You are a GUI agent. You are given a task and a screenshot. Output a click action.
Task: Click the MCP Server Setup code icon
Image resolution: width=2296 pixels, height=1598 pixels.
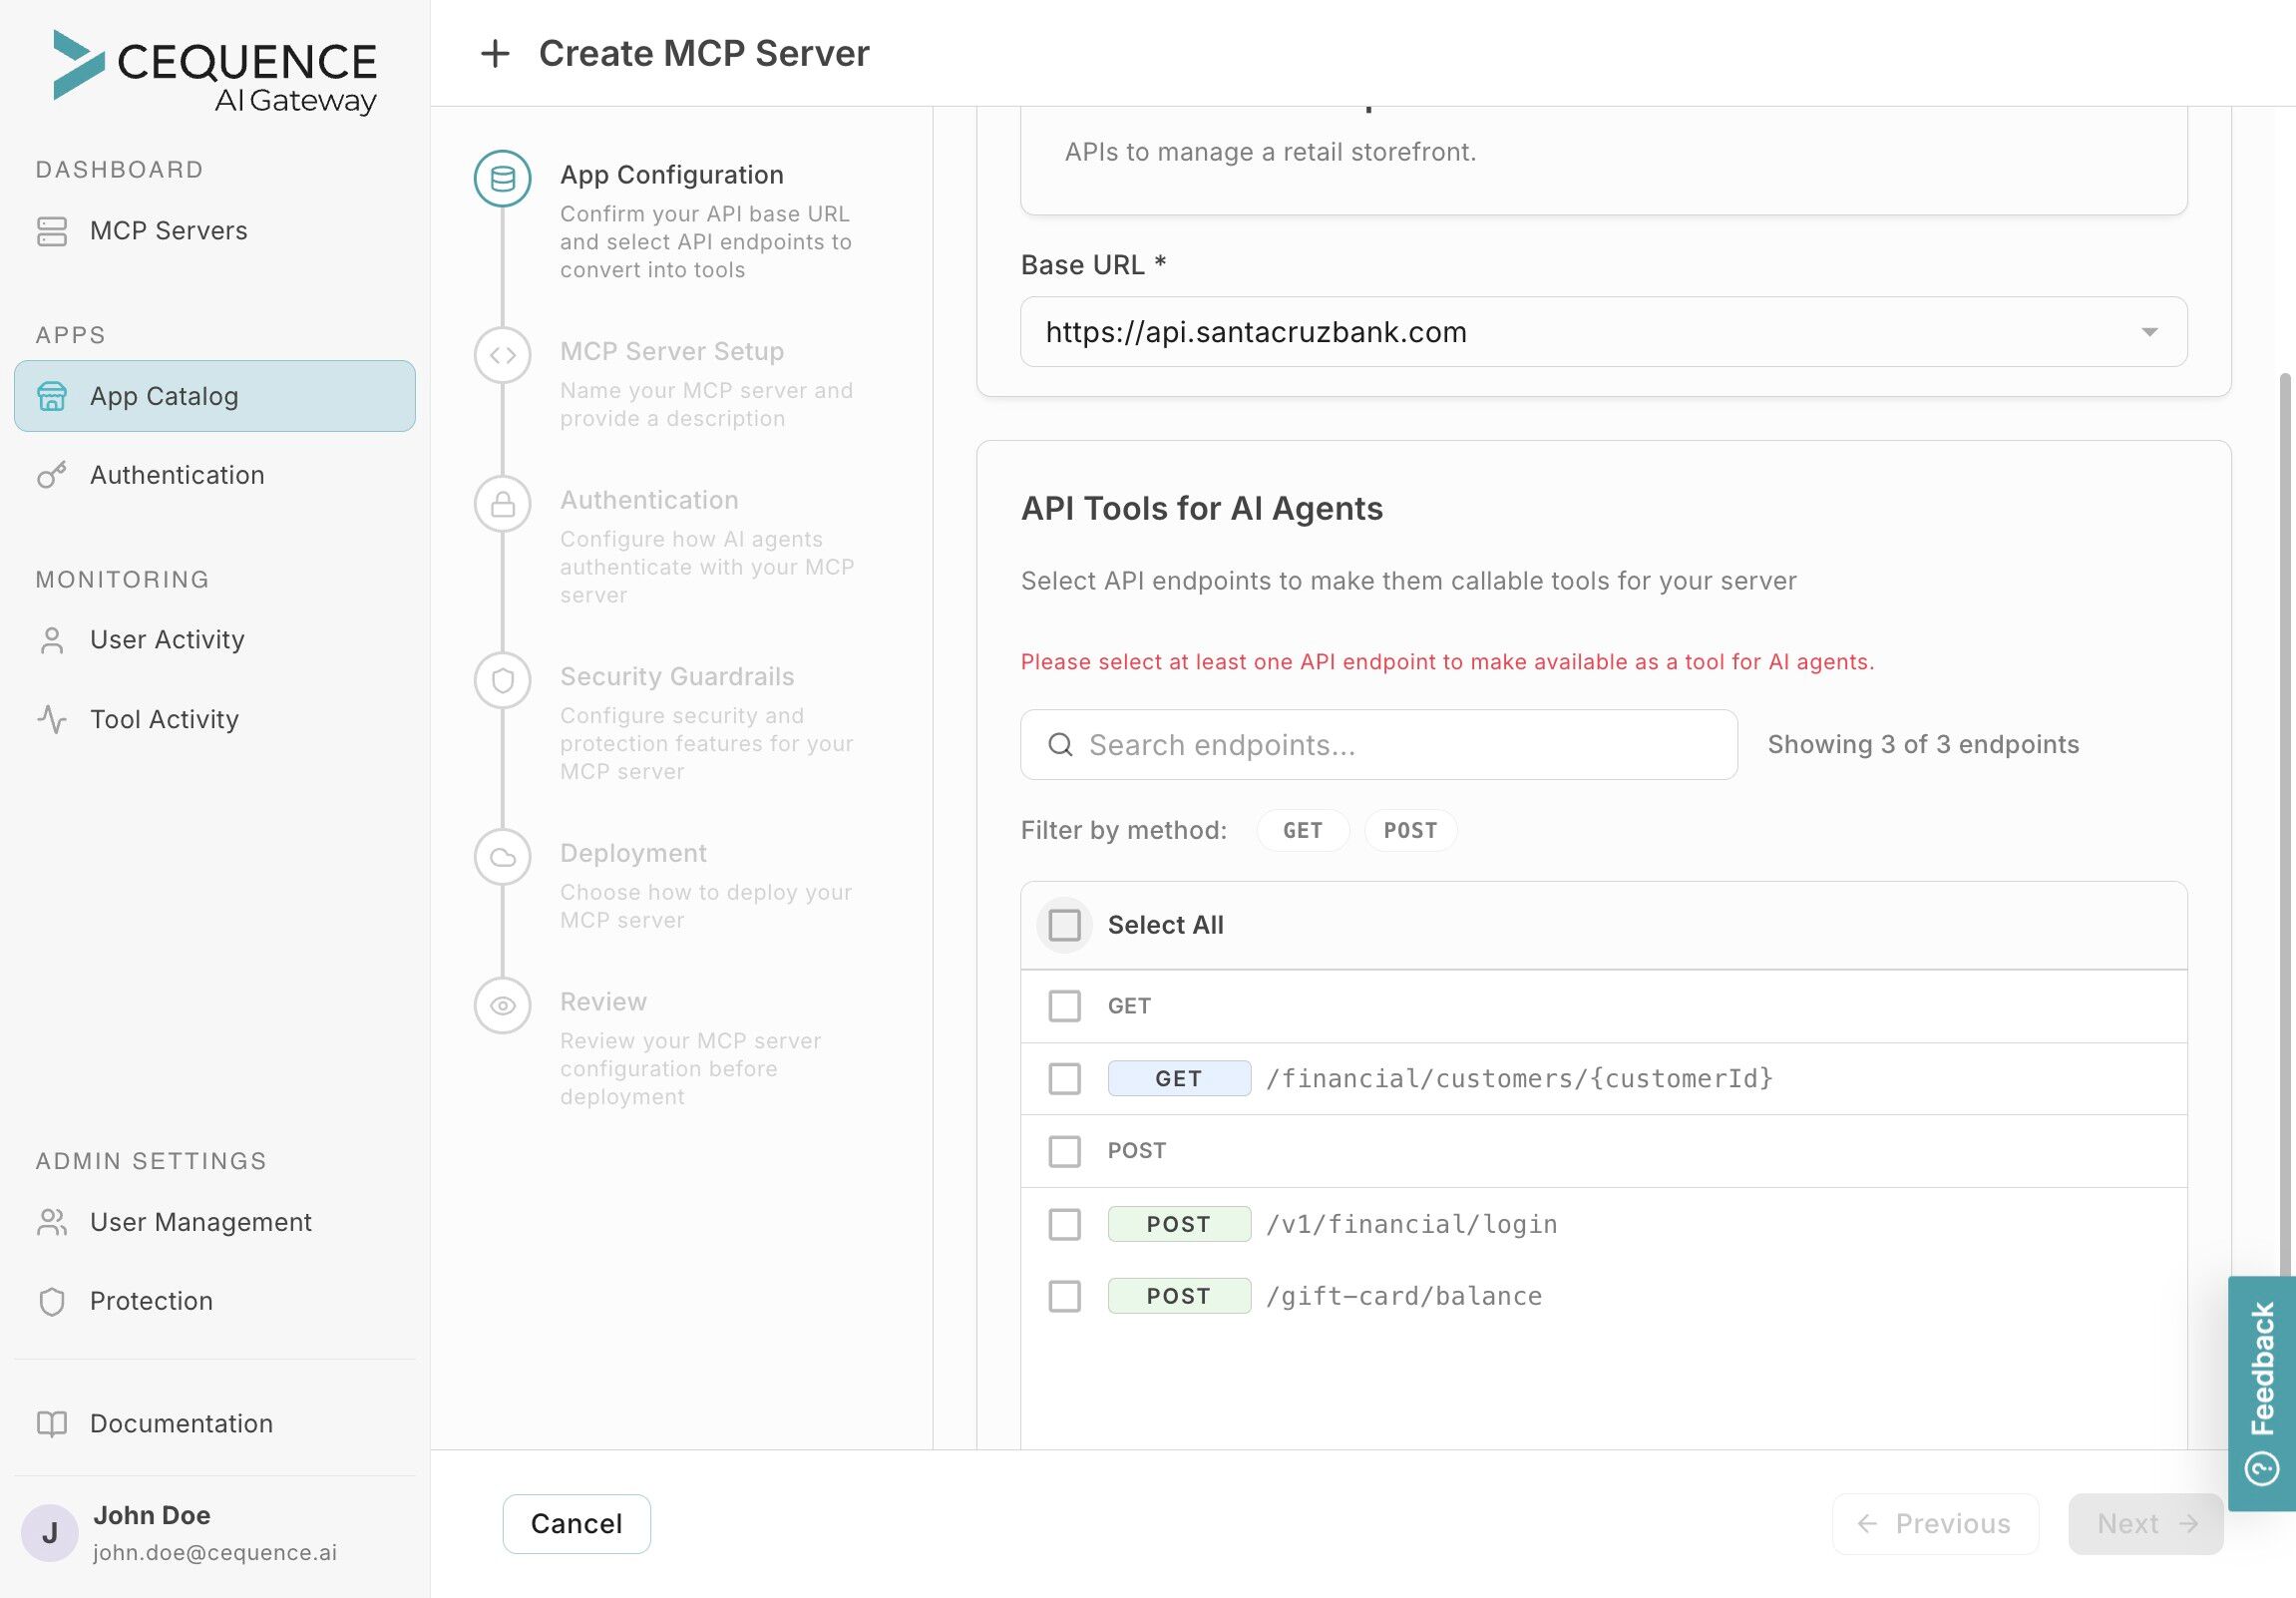point(502,355)
